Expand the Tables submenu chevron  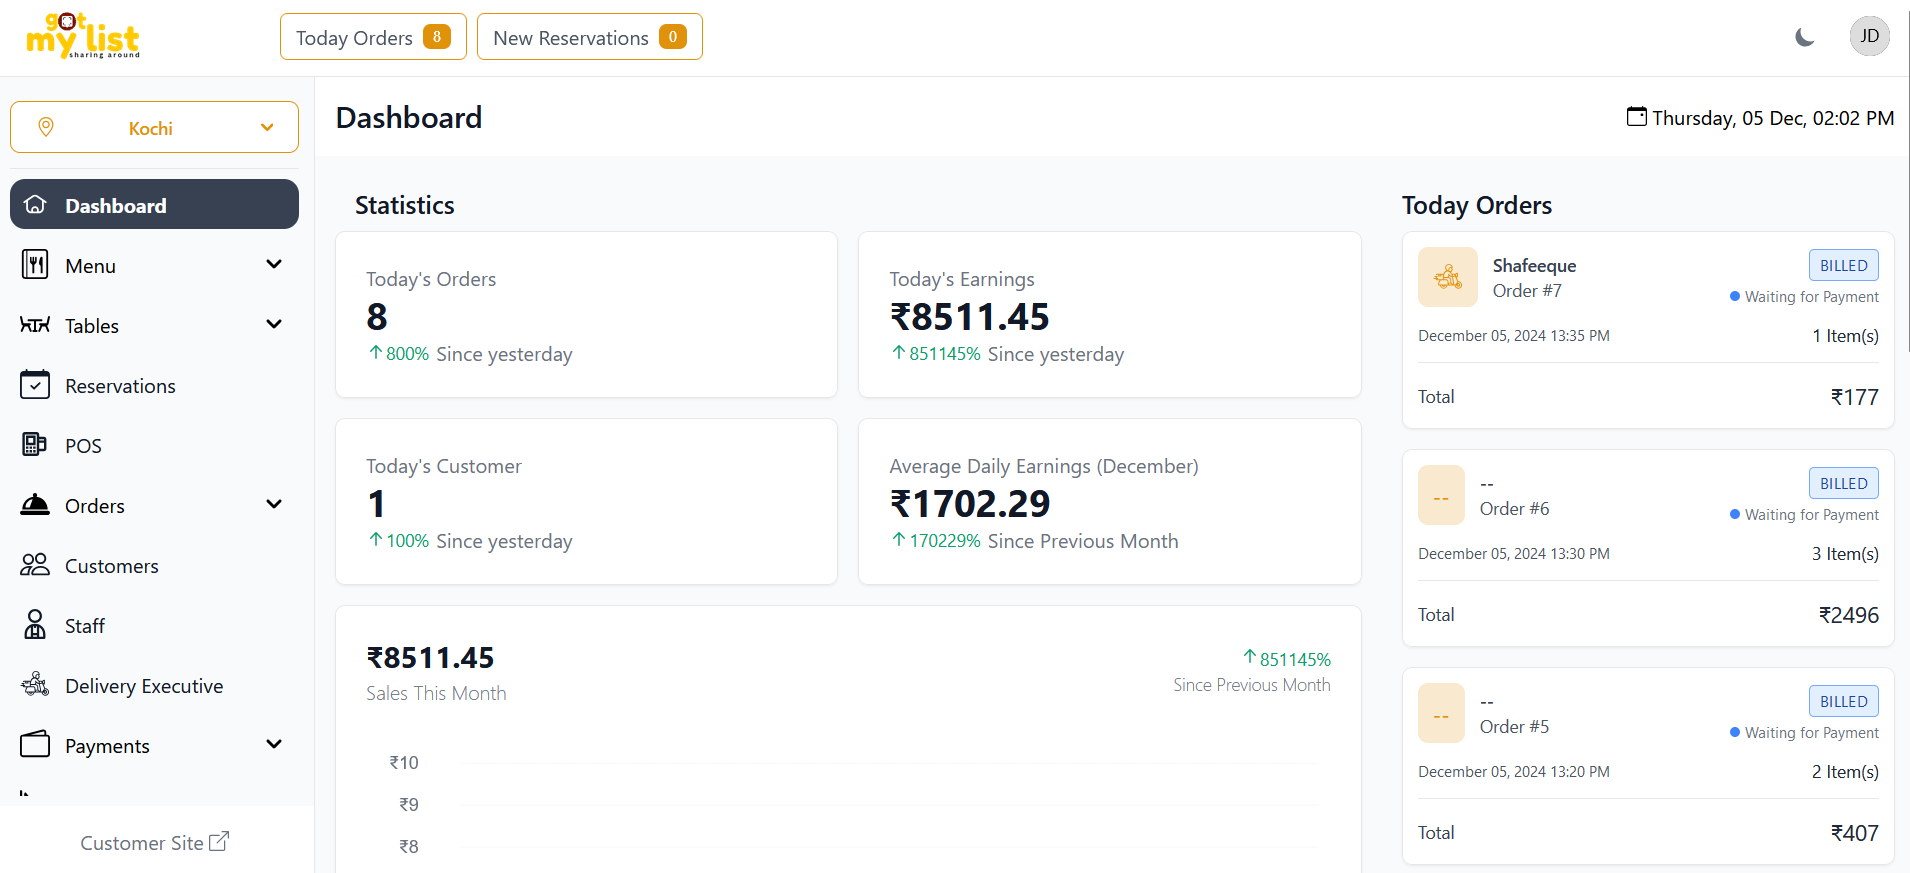pos(274,325)
